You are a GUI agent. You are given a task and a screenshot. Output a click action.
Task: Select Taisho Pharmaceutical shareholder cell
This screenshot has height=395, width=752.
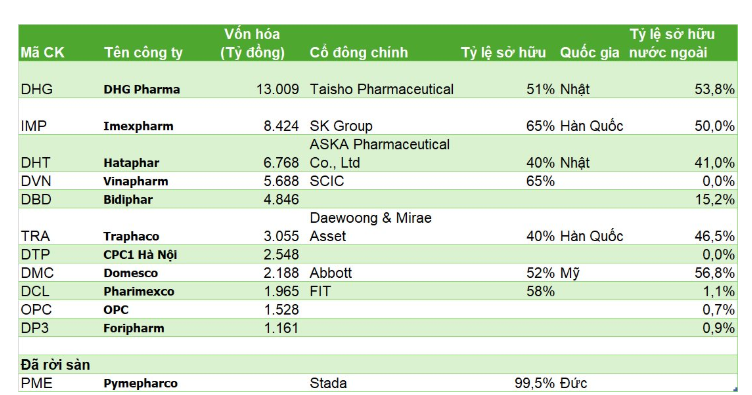coord(381,89)
